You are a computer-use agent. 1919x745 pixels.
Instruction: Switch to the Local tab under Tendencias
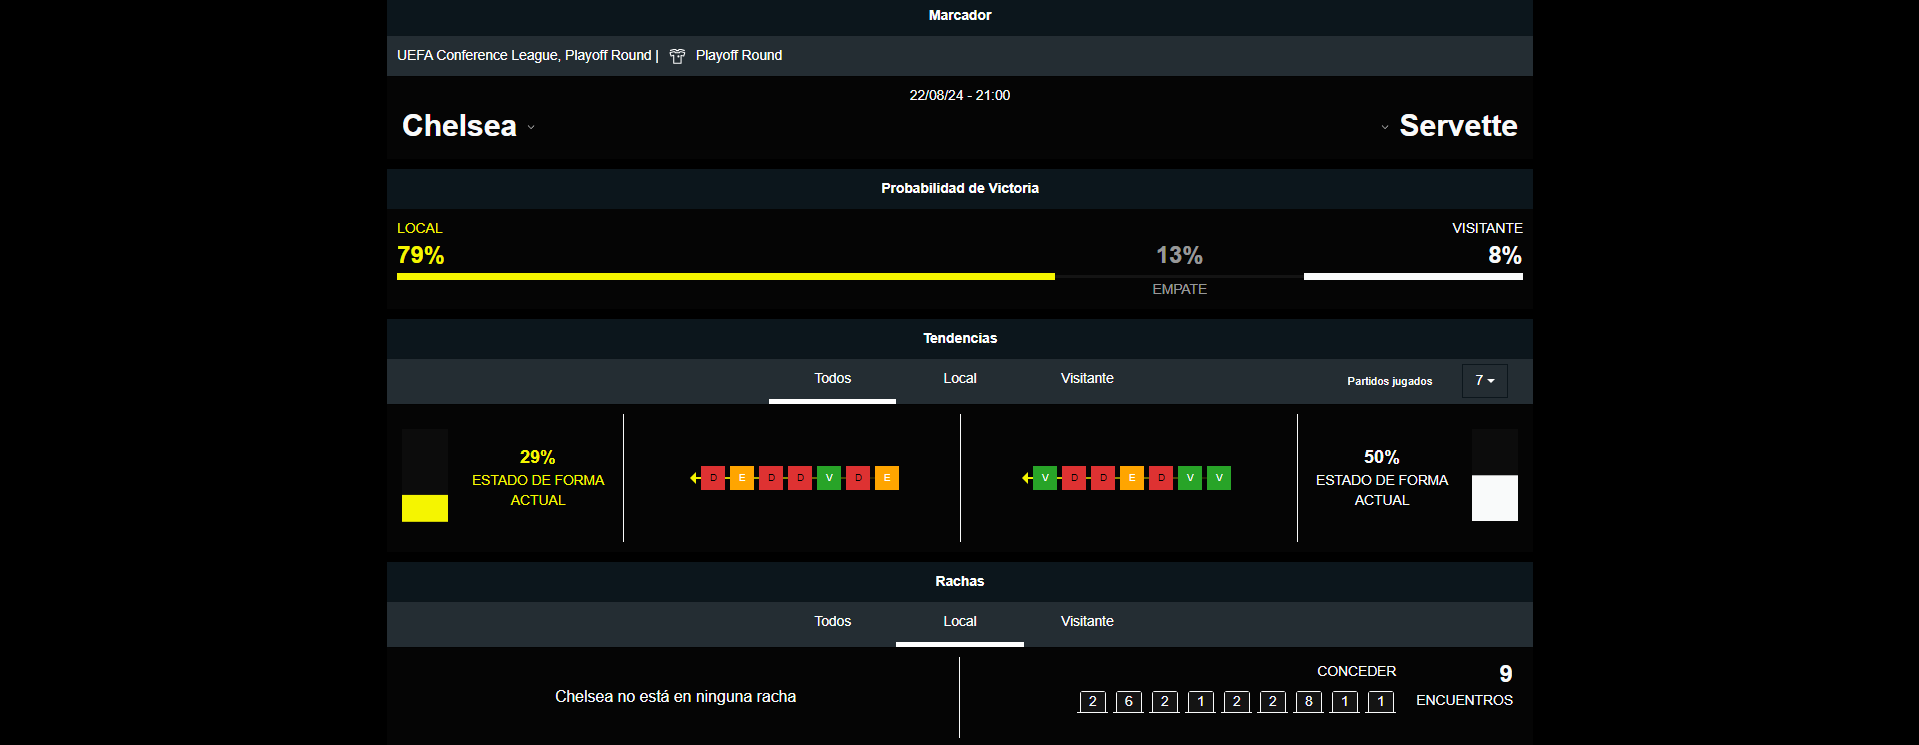coord(960,379)
